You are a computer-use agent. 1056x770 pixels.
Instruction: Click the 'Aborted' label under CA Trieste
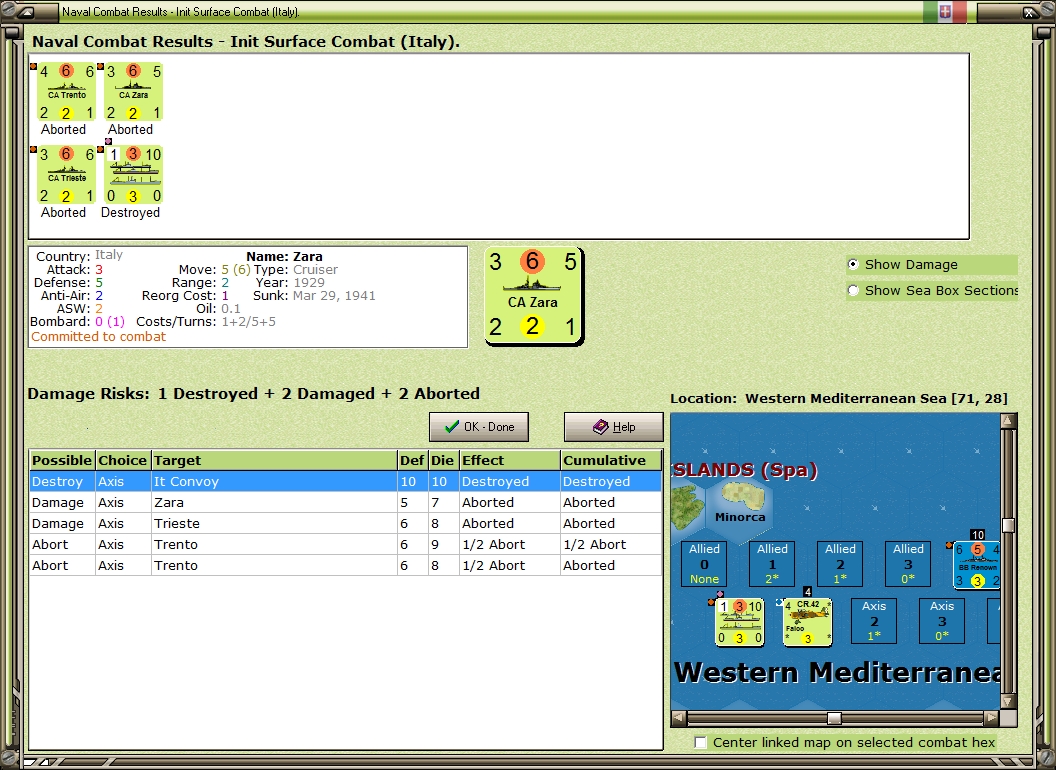tap(63, 213)
